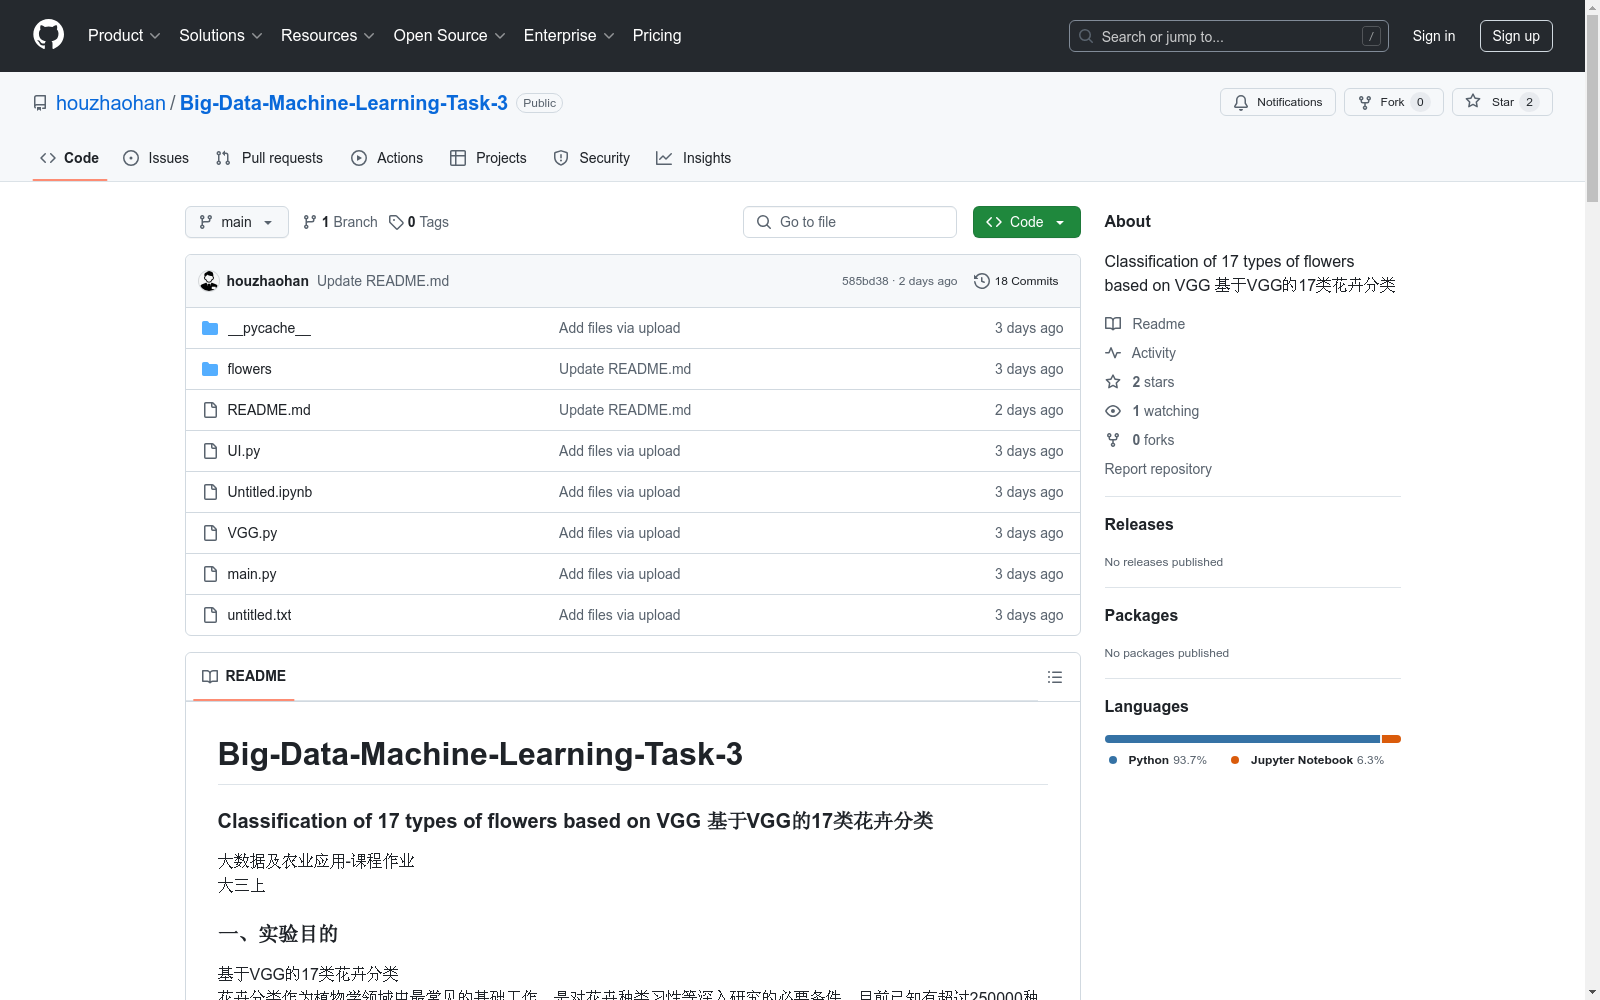Image resolution: width=1600 pixels, height=1000 pixels.
Task: Click the Sign up button
Action: click(1516, 36)
